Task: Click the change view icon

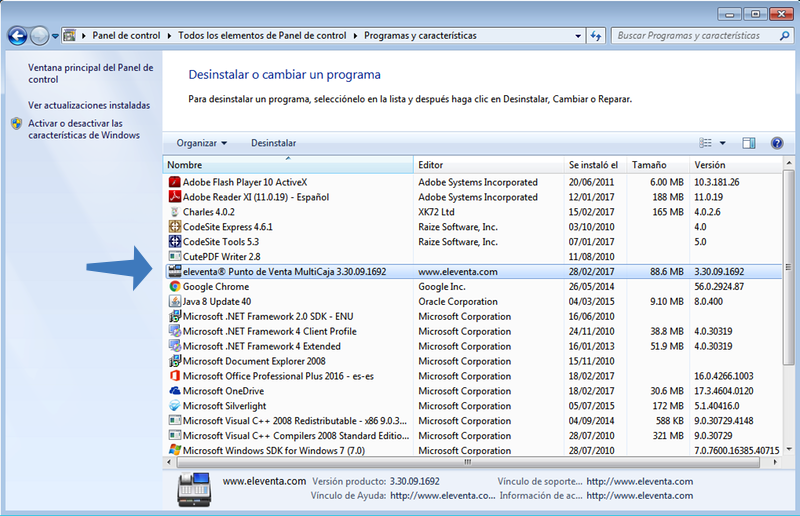Action: [x=705, y=143]
